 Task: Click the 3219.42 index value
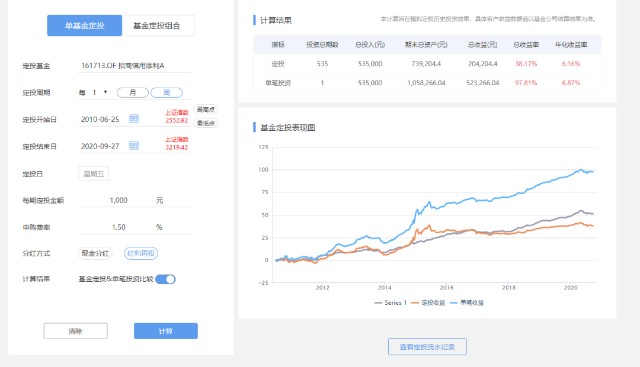click(x=177, y=148)
